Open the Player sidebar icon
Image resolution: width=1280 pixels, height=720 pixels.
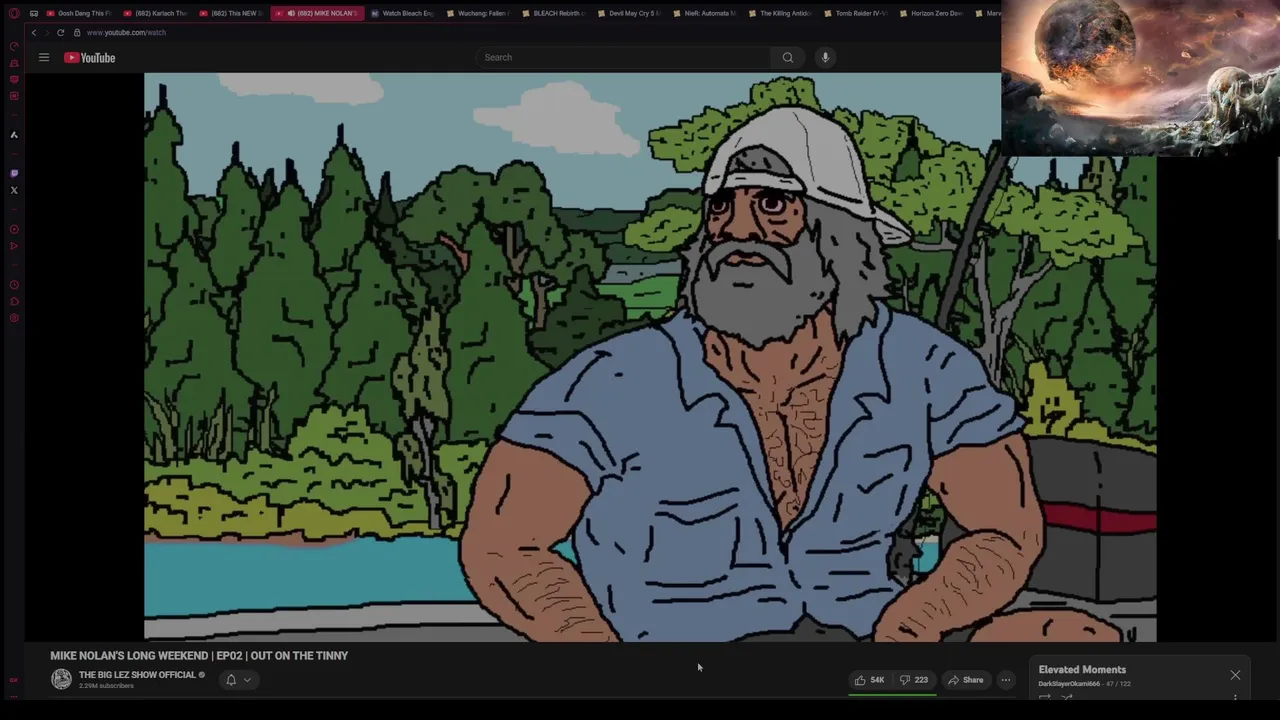pyautogui.click(x=14, y=229)
